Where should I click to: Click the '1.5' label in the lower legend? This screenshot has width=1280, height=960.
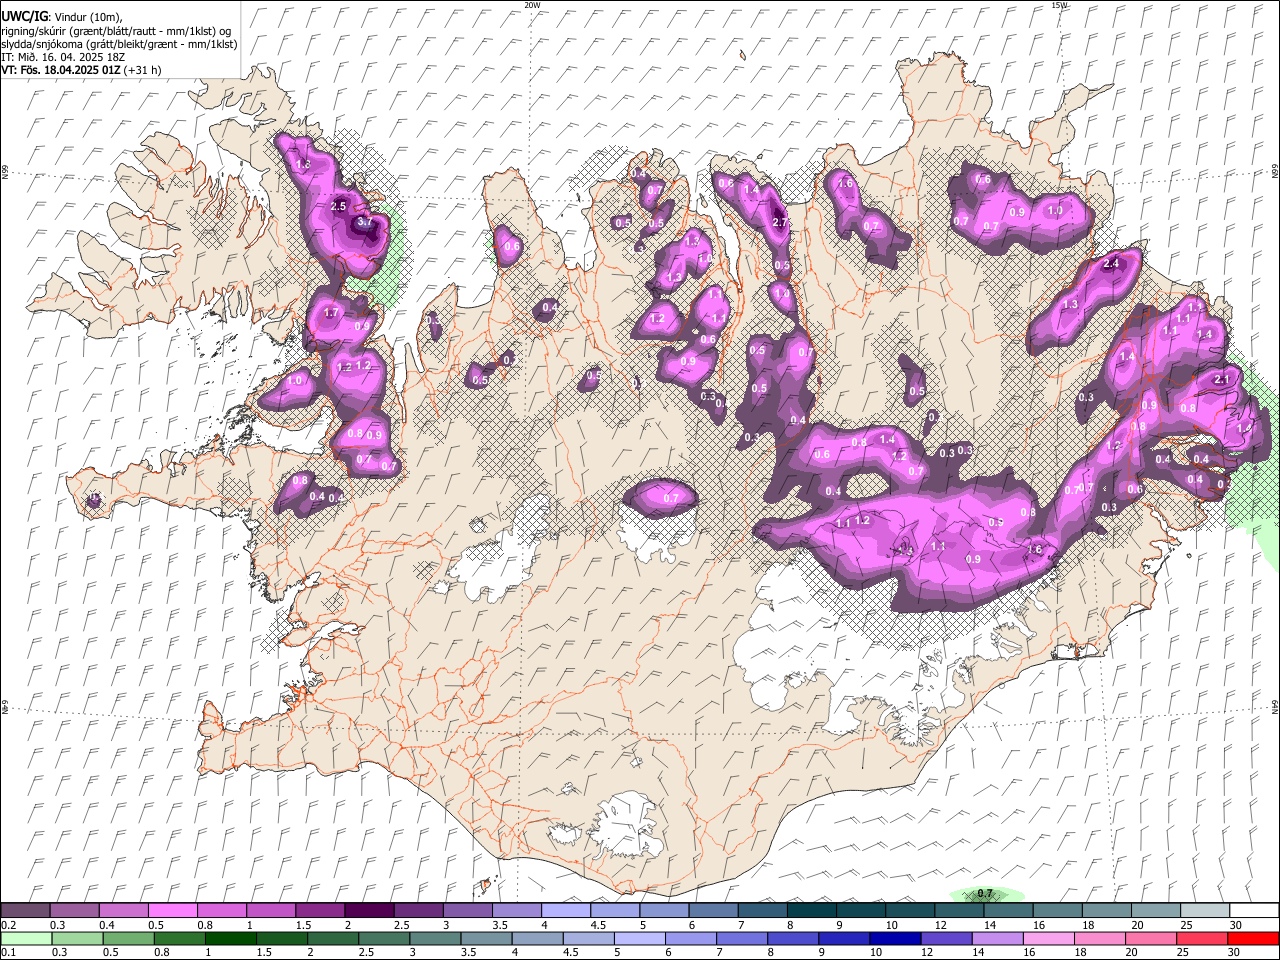tap(265, 952)
